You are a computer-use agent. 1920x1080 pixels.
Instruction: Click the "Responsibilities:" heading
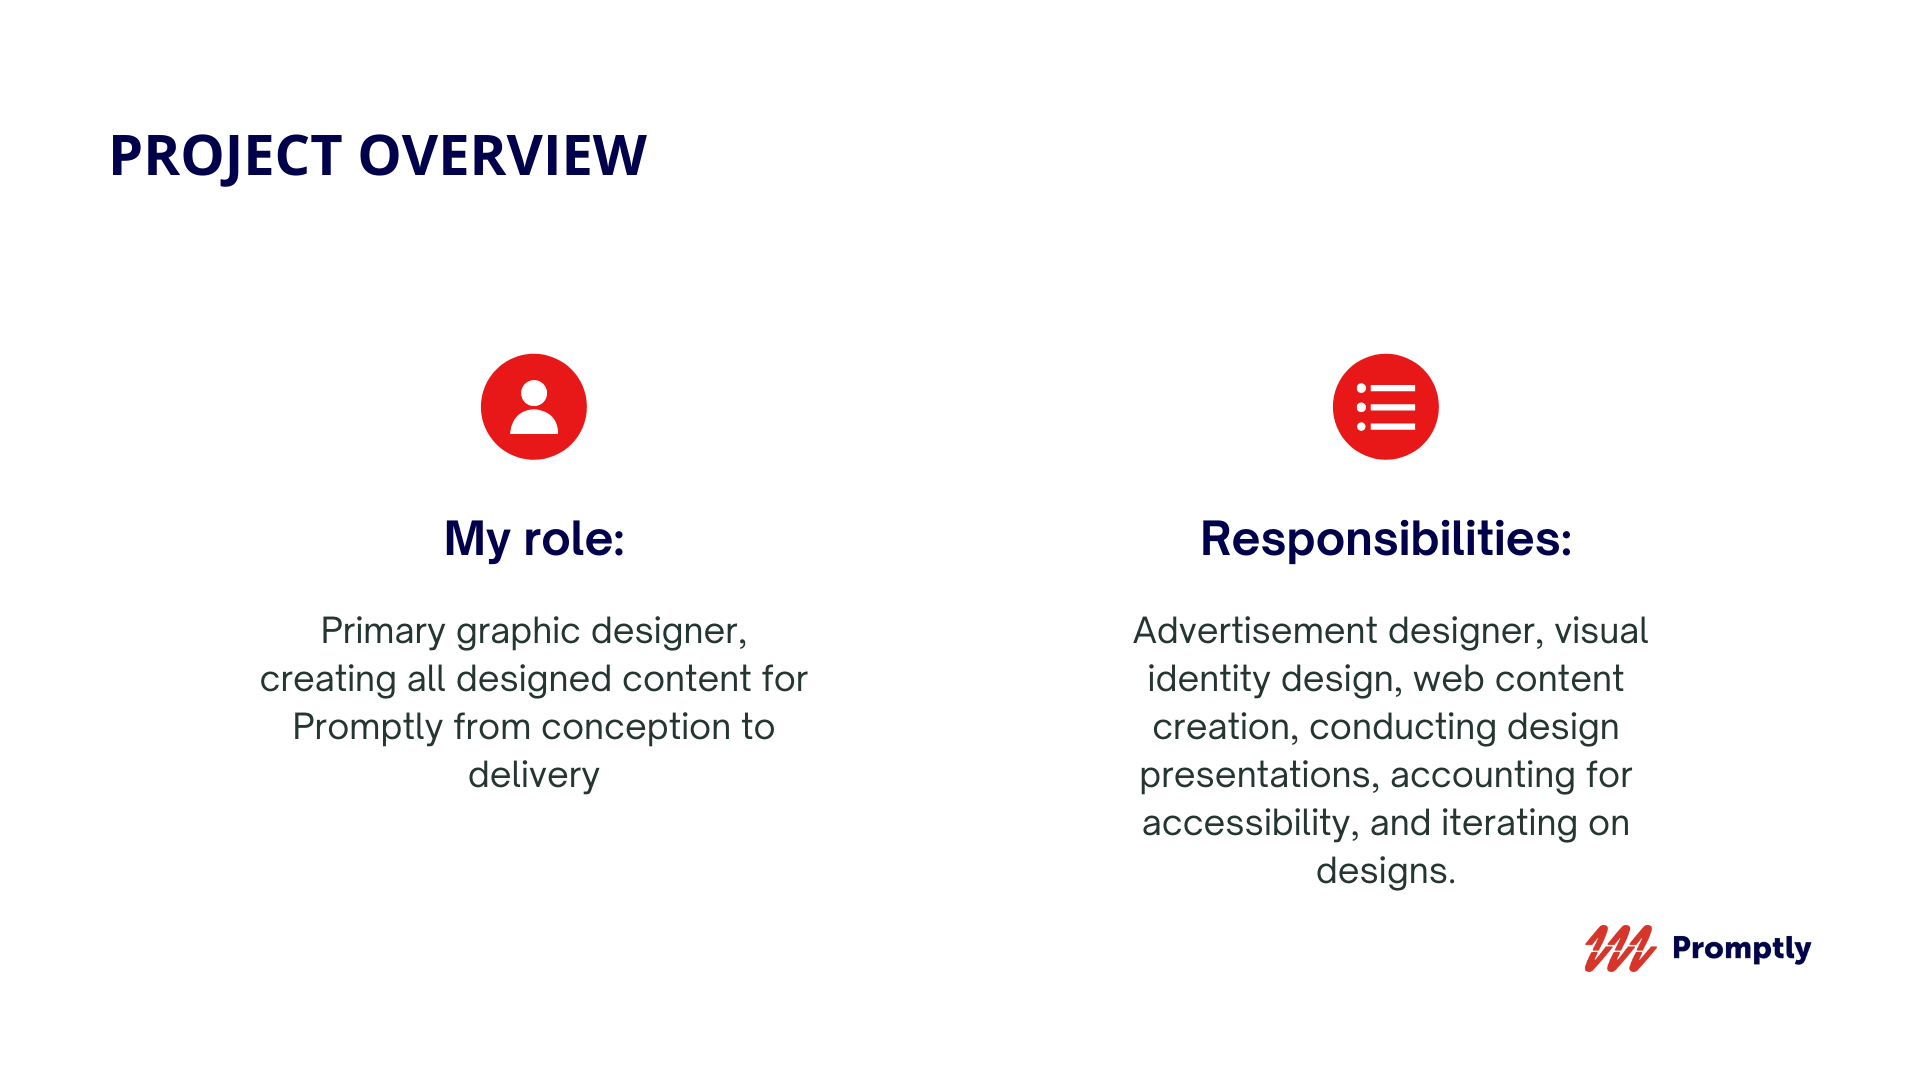[x=1385, y=538]
